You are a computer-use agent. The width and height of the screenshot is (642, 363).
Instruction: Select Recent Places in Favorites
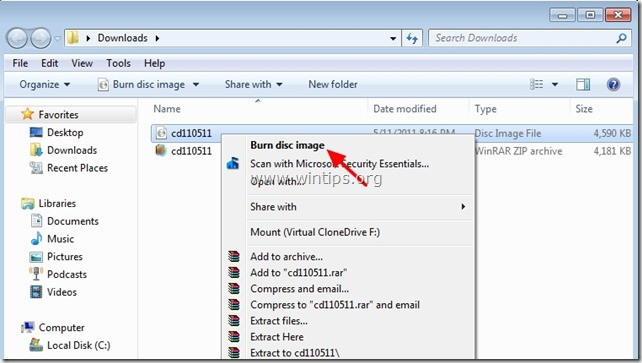(x=77, y=168)
